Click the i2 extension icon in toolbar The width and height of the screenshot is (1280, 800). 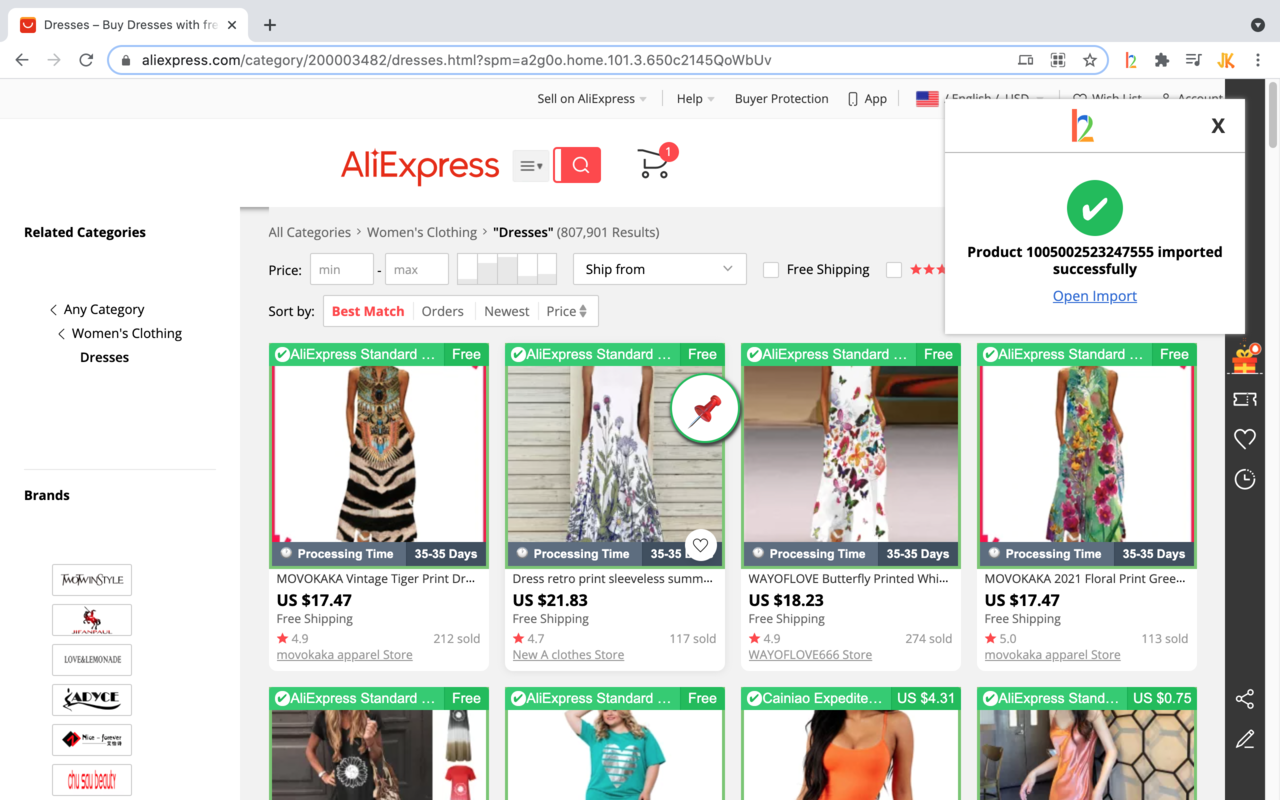(1131, 60)
